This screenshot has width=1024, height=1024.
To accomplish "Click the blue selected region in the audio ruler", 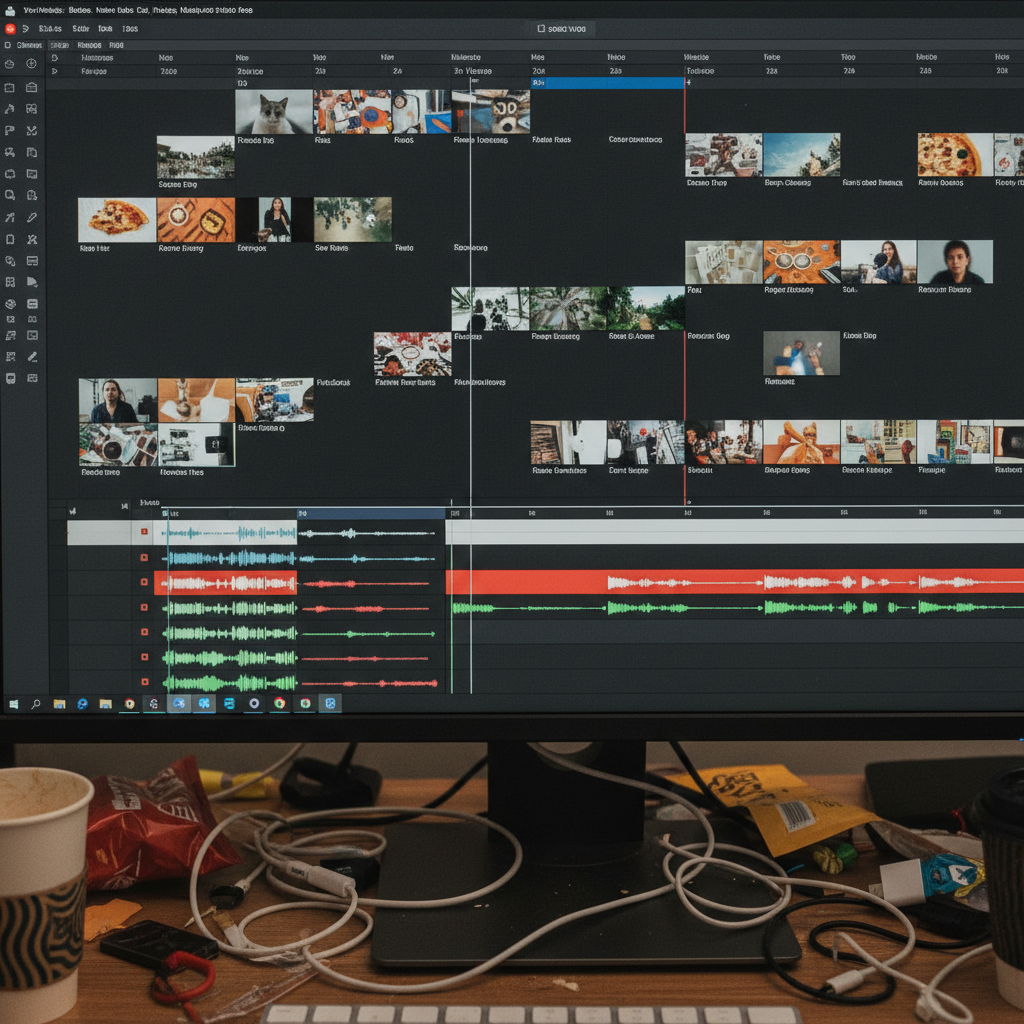I will tap(371, 514).
